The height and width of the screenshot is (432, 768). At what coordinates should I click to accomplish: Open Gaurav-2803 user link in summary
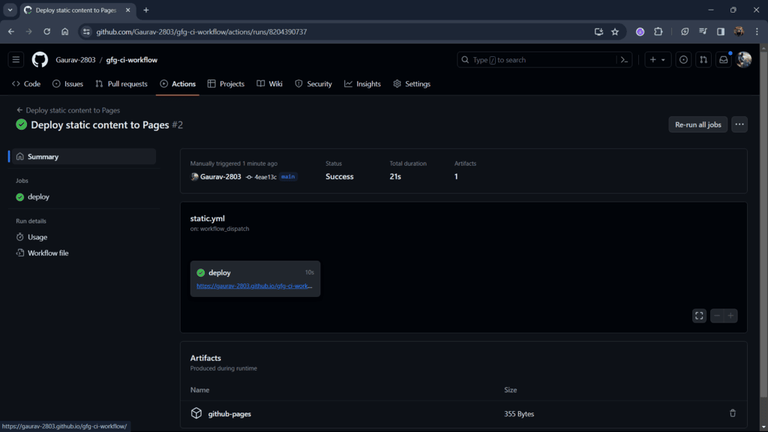coord(220,177)
